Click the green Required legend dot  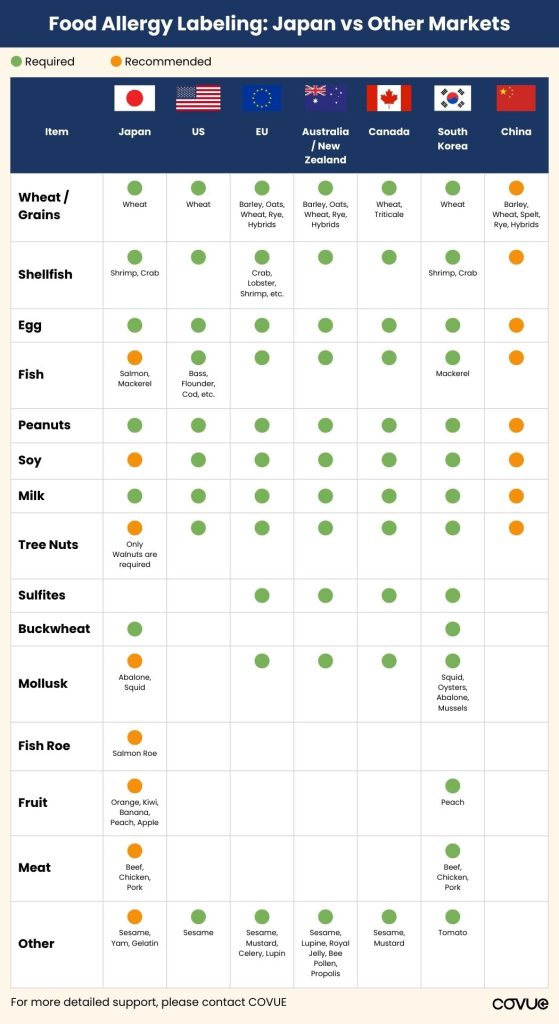16,62
